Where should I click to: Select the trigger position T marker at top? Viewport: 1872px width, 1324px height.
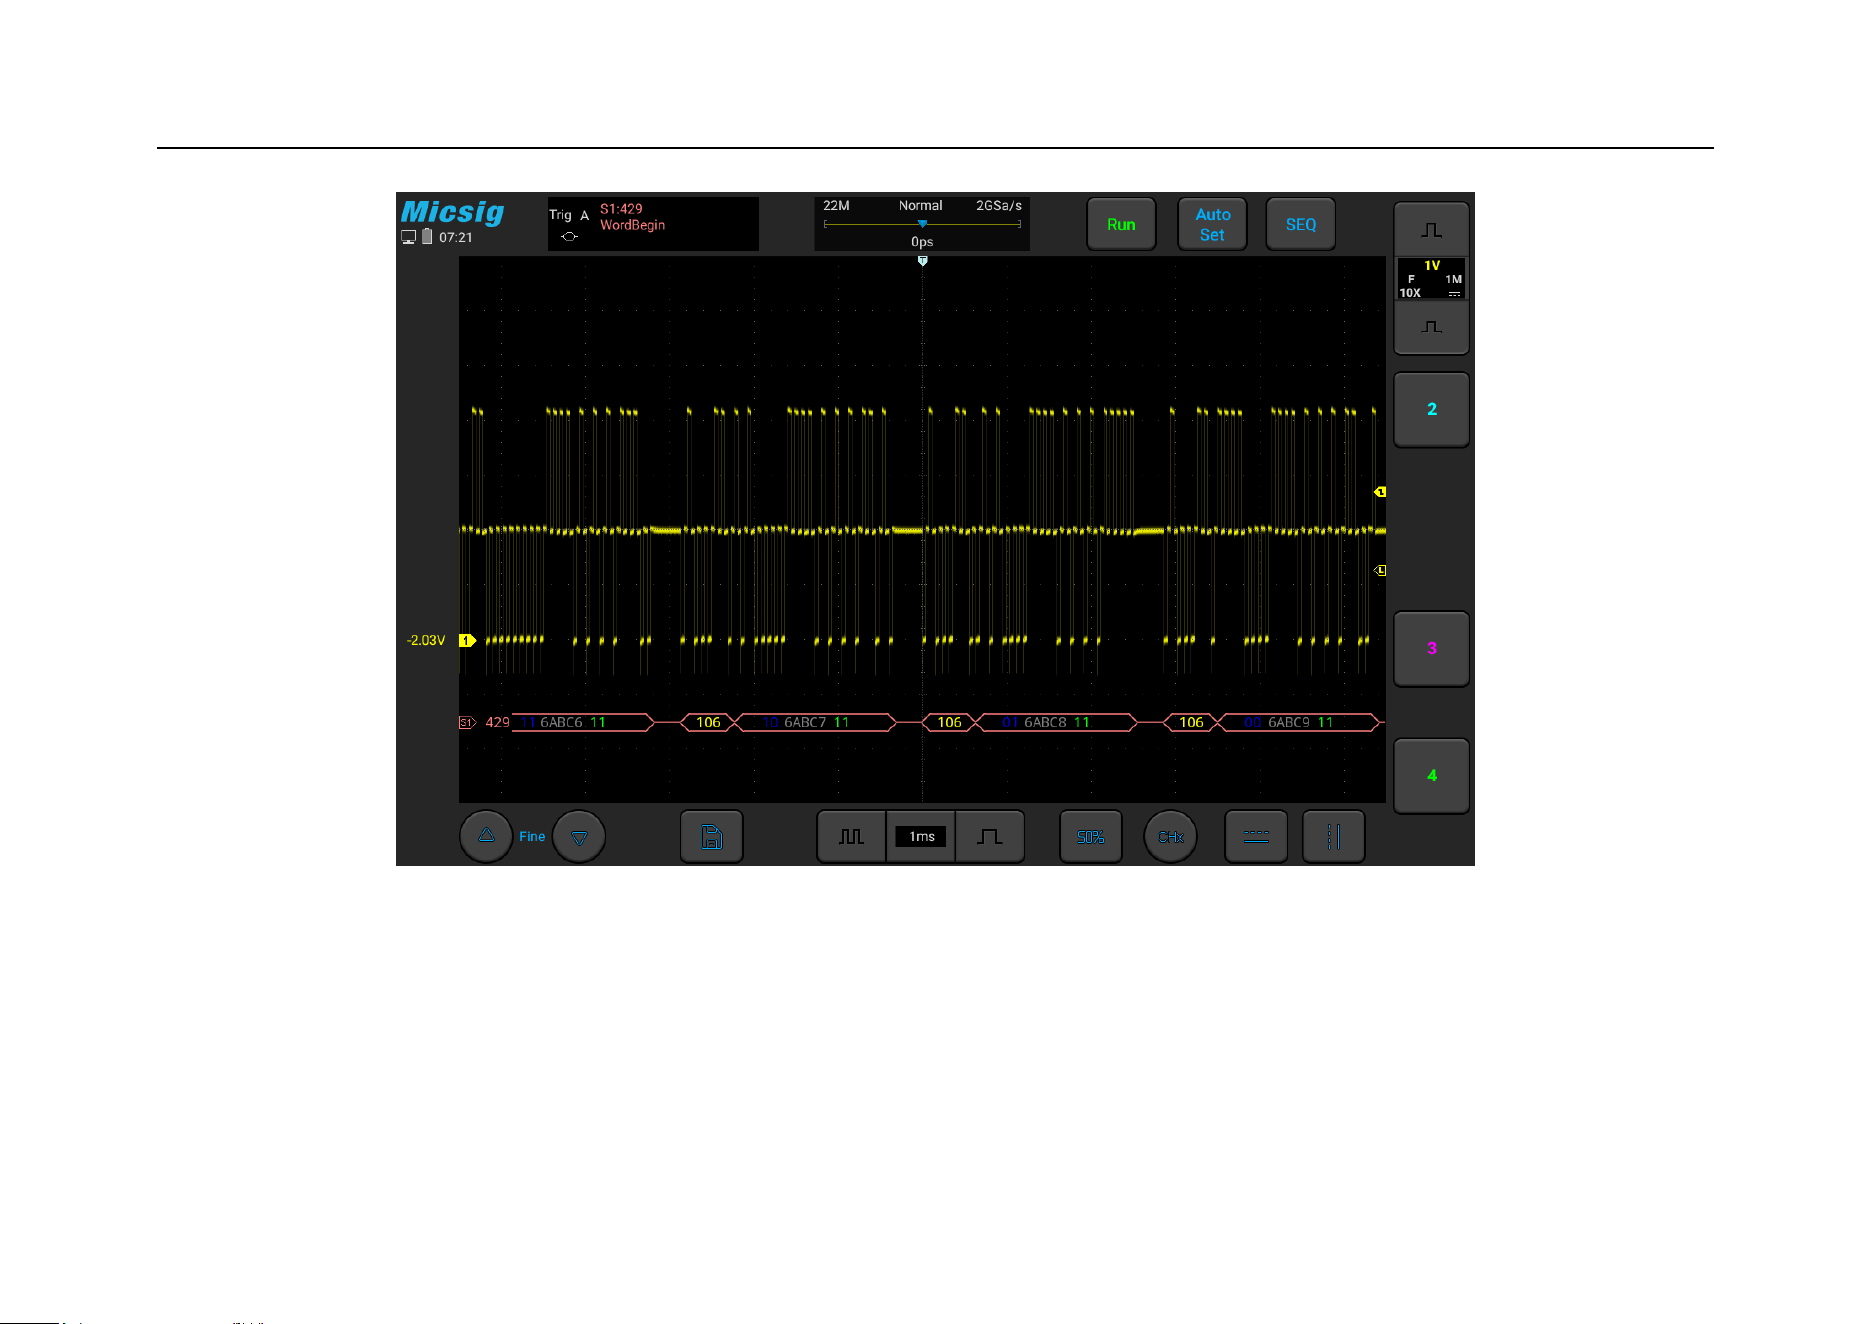(x=922, y=261)
